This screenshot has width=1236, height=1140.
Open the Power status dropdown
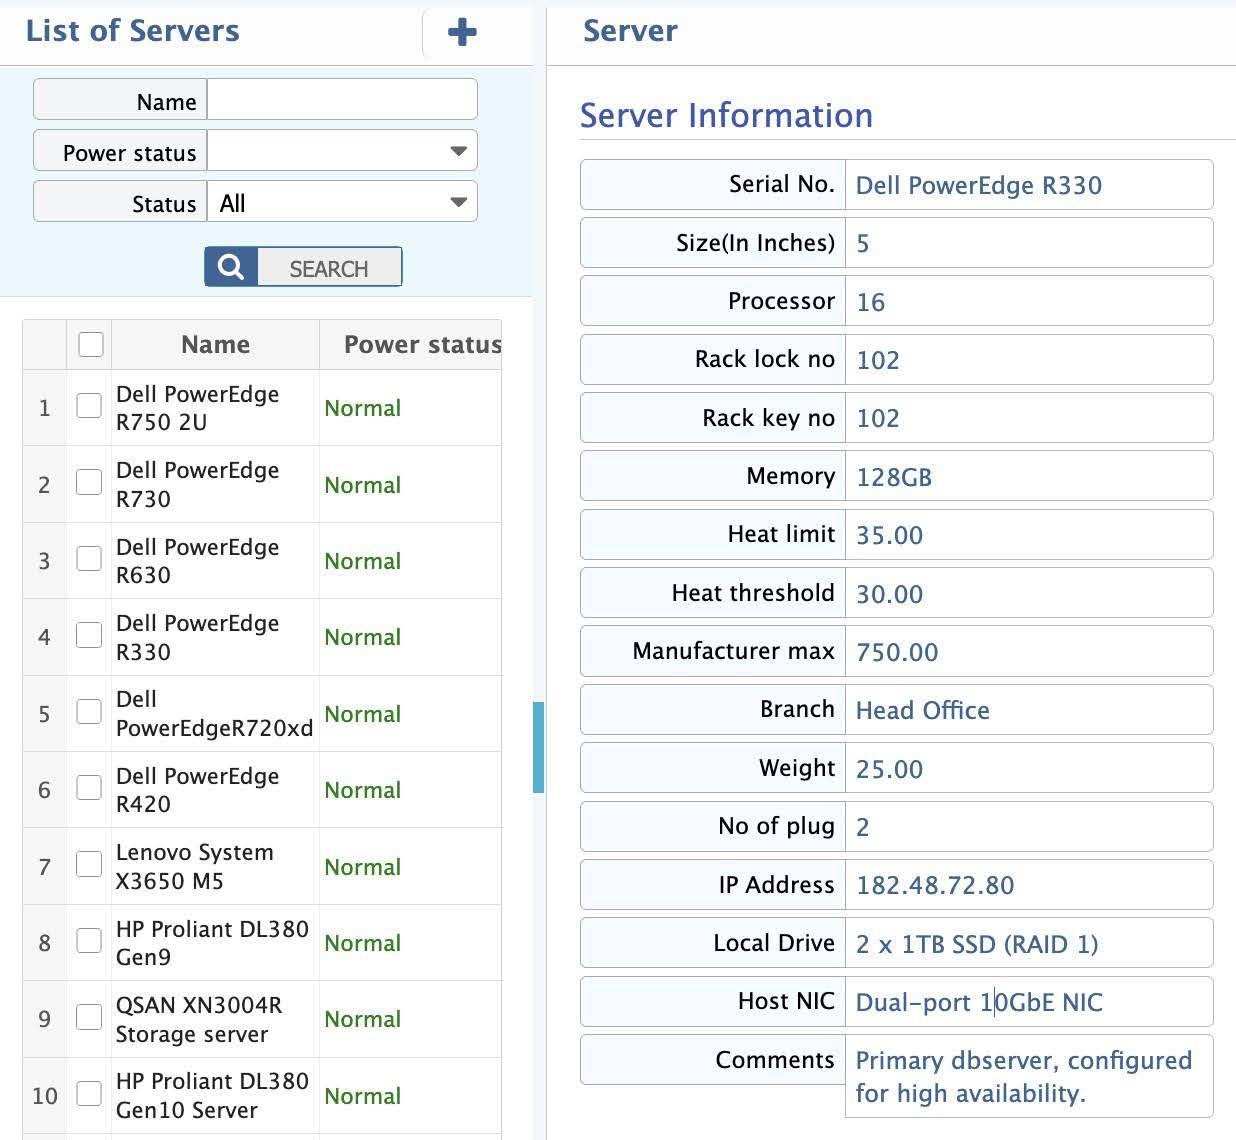(342, 151)
